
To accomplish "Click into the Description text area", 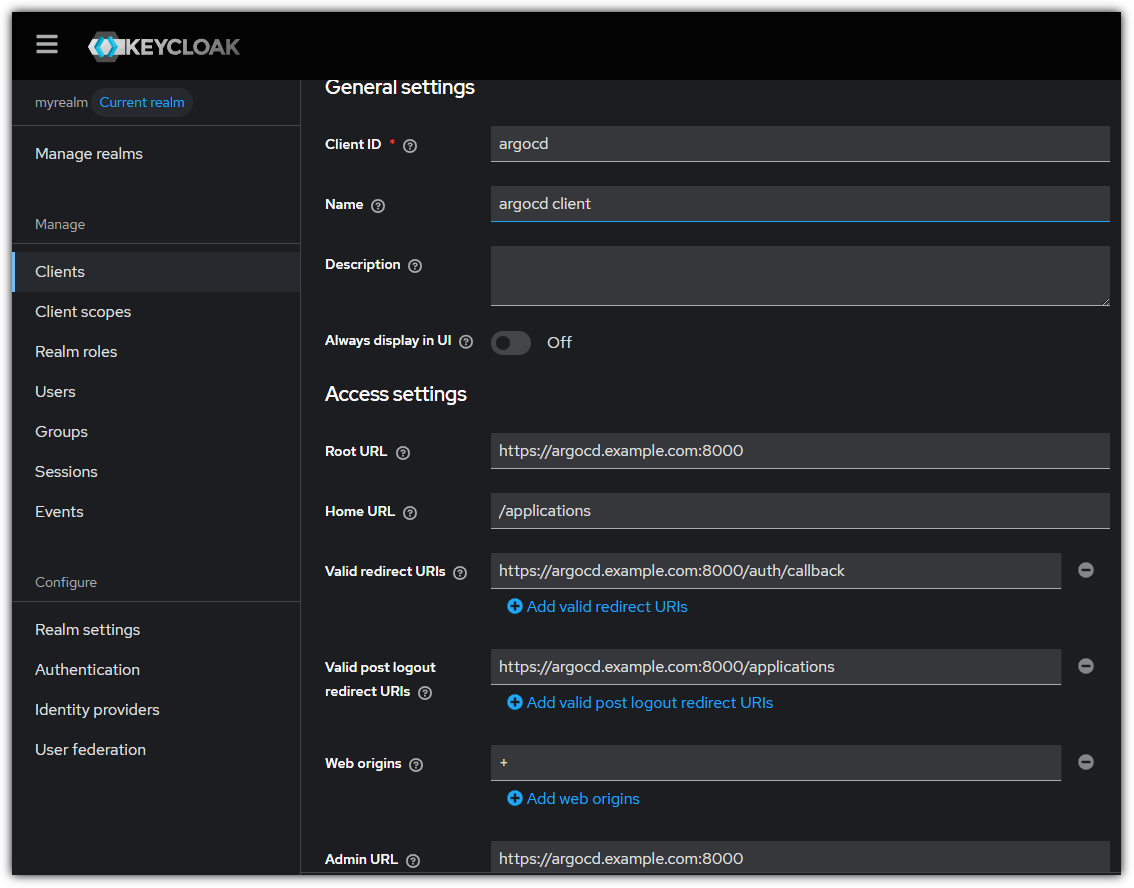I will pos(800,276).
